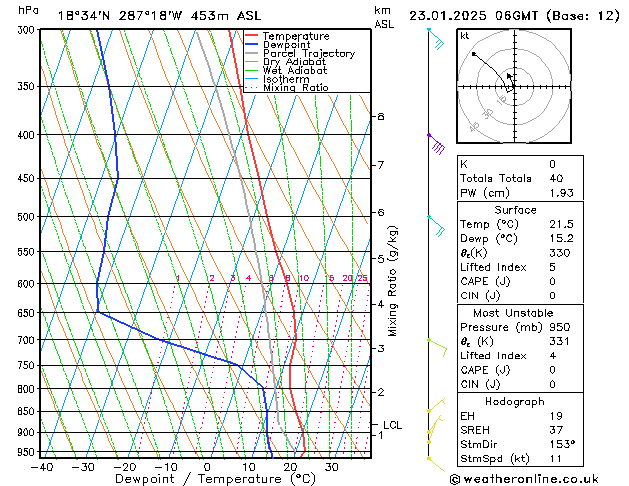Click the Dry Adiabat legend entry
The height and width of the screenshot is (486, 629).
pyautogui.click(x=294, y=62)
